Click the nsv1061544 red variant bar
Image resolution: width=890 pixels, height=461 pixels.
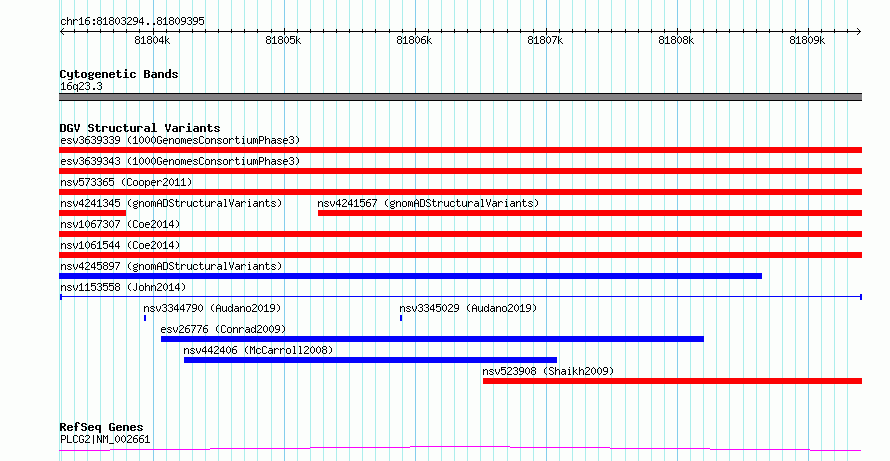pos(460,255)
